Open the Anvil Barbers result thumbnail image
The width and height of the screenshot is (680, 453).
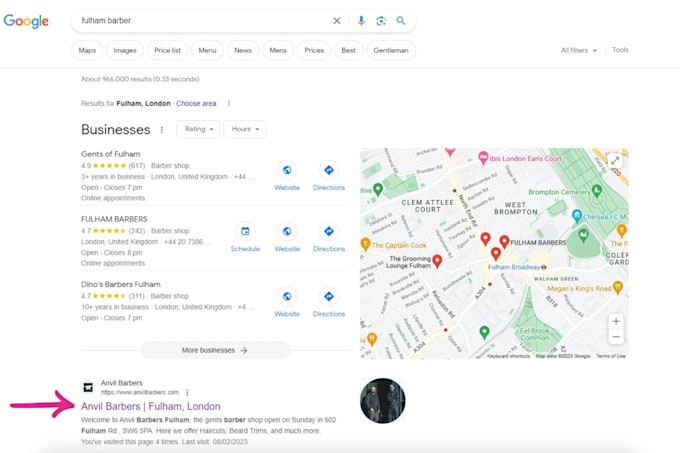382,401
